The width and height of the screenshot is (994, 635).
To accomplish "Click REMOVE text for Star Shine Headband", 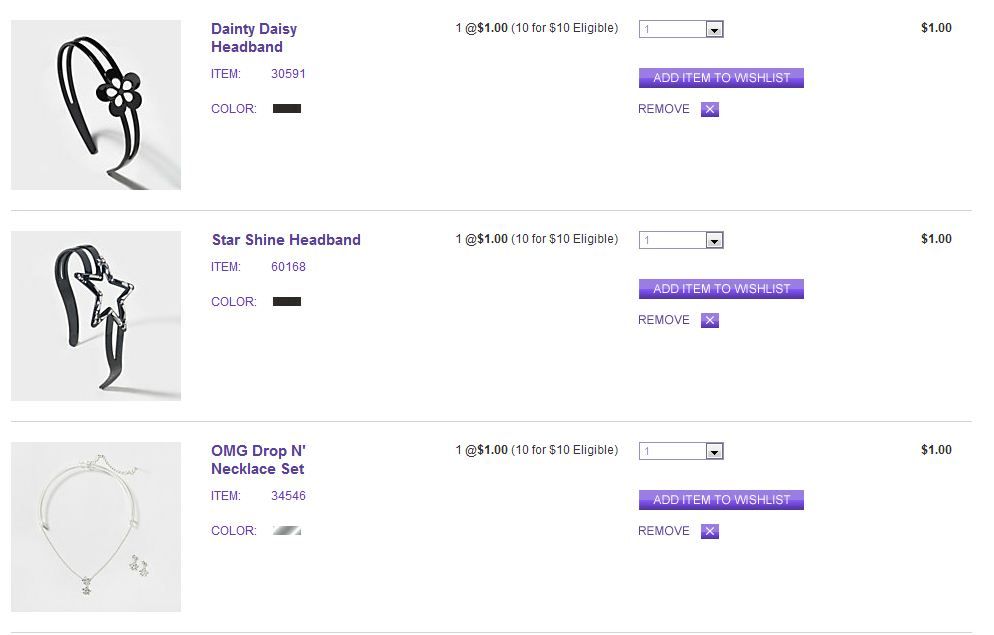I will pos(664,320).
